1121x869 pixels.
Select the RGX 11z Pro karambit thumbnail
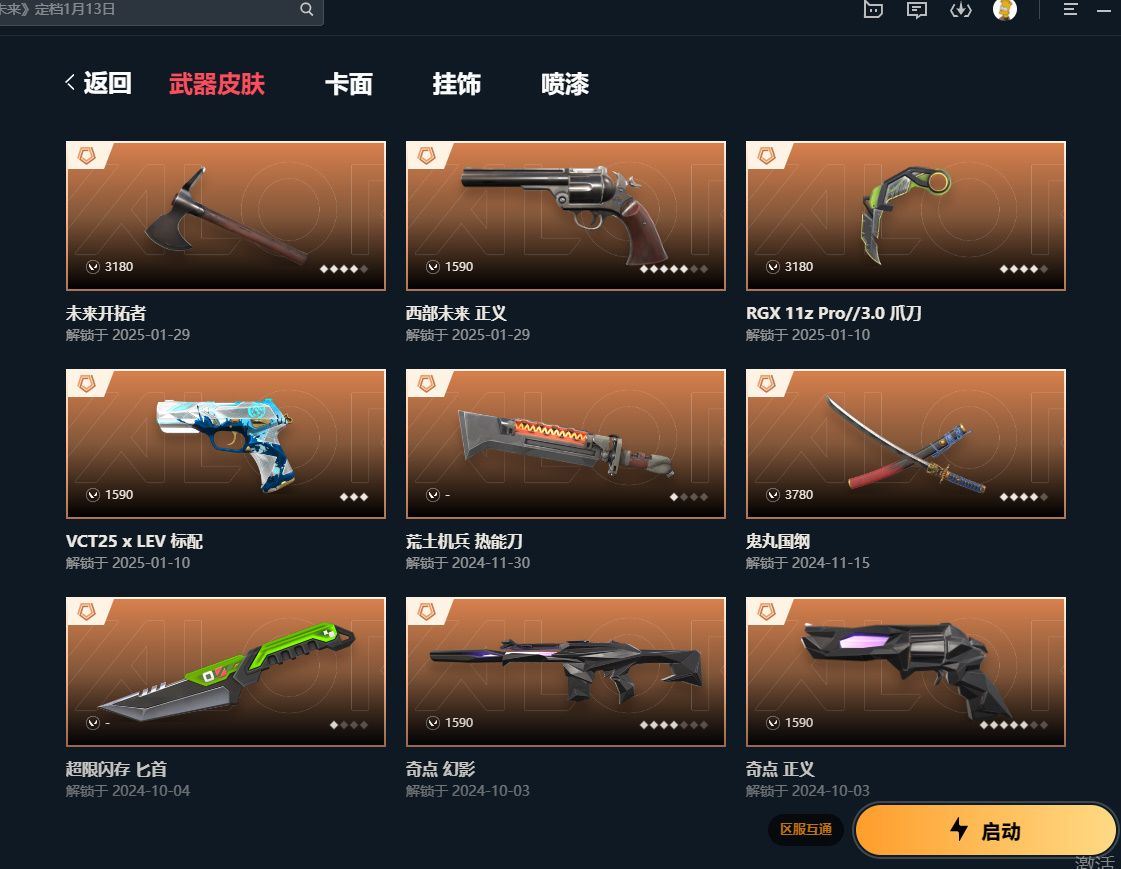906,216
